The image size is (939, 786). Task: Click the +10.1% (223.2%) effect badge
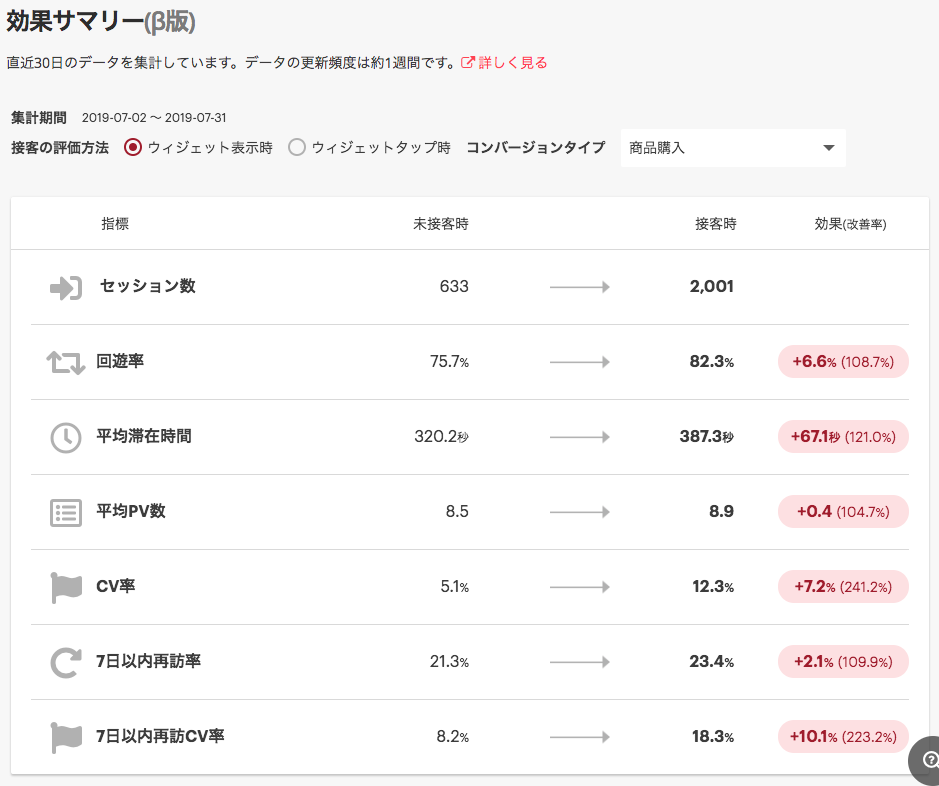pos(843,736)
